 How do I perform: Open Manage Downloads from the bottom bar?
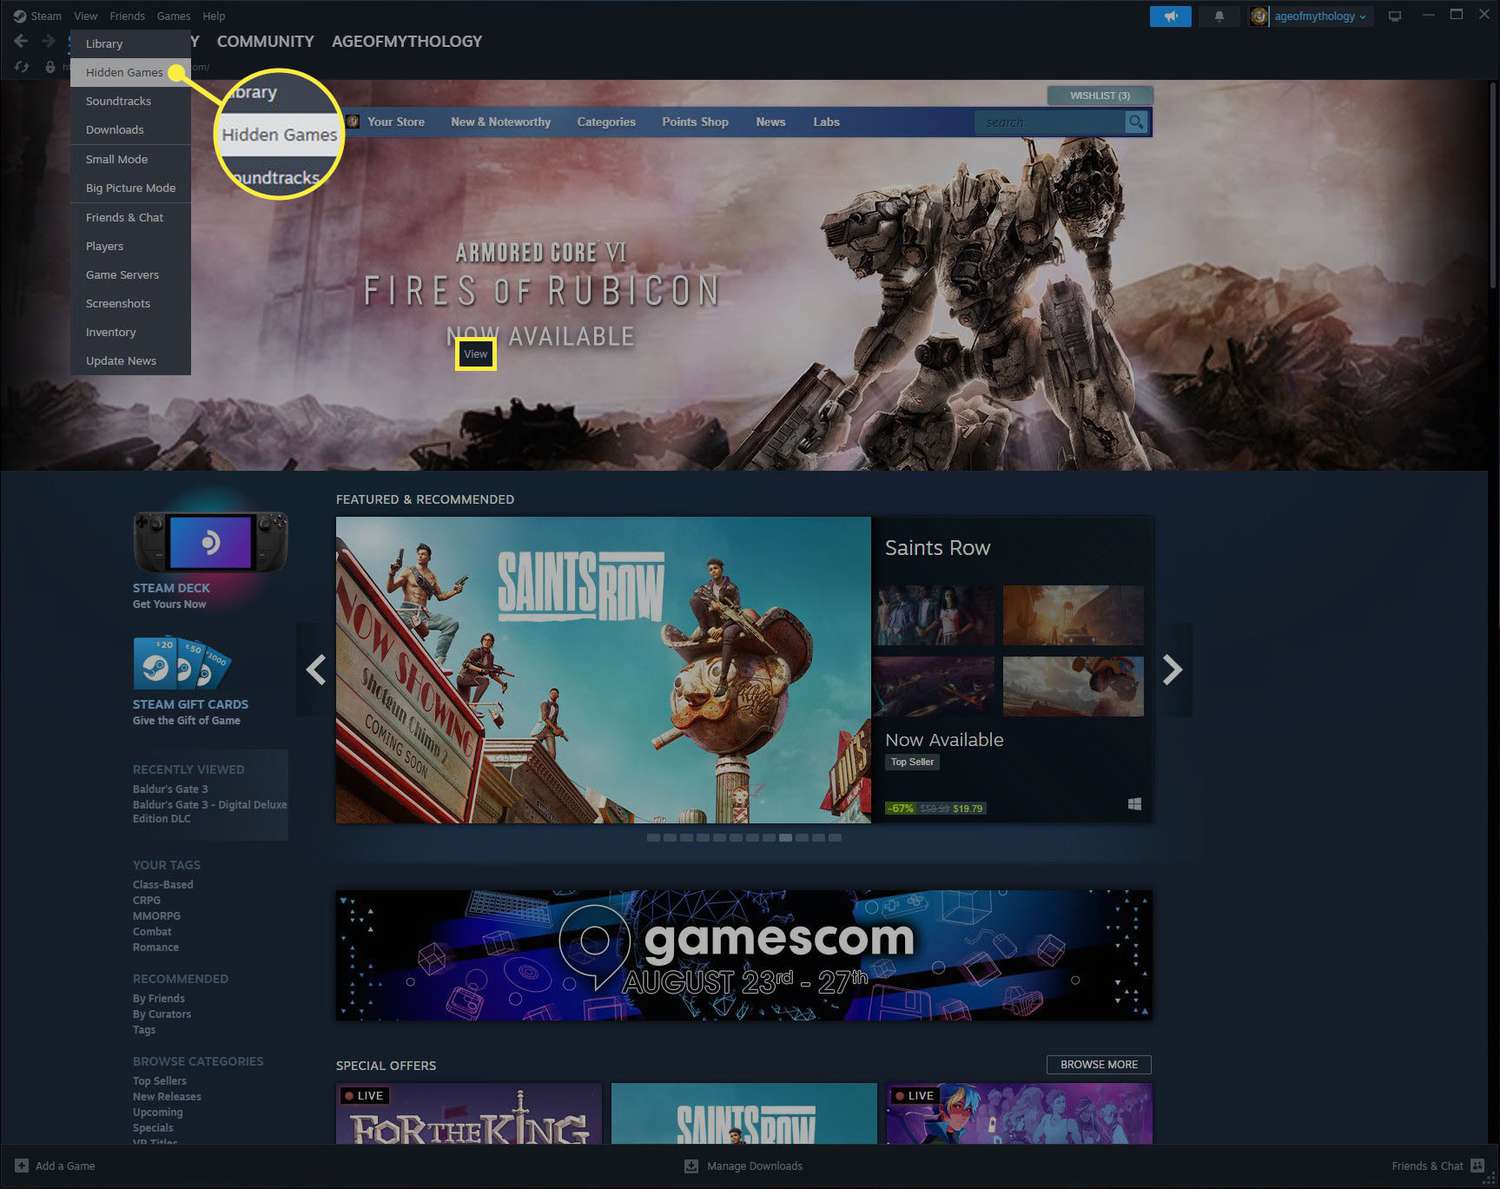click(x=743, y=1165)
